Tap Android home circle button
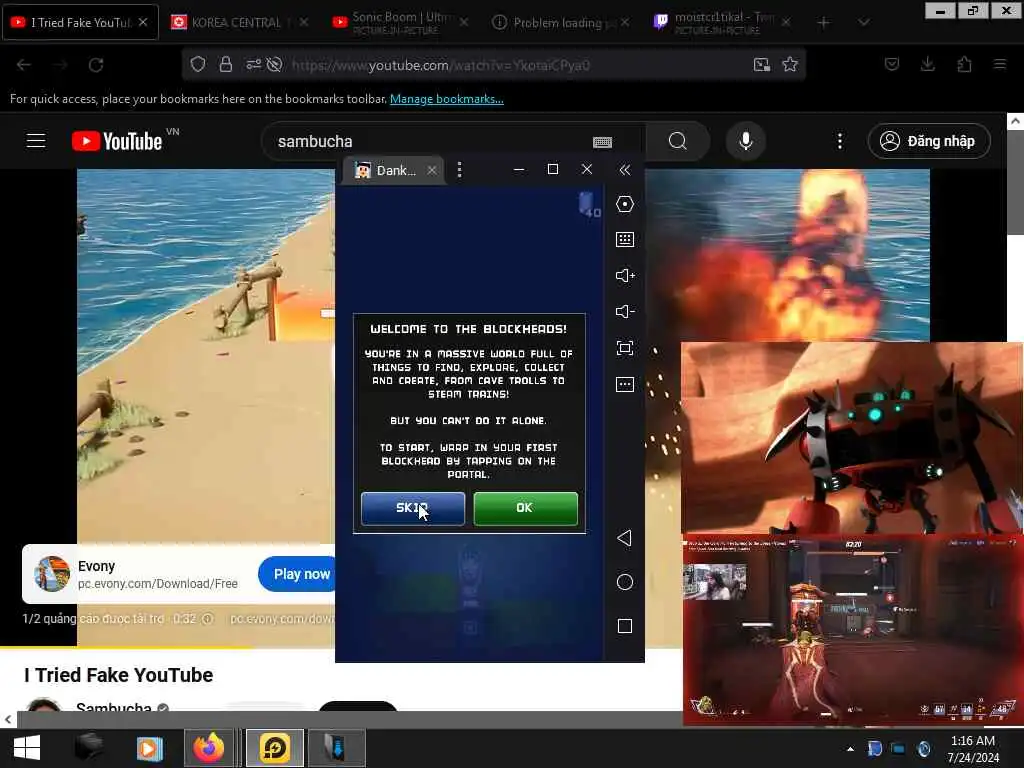The width and height of the screenshot is (1024, 768). [x=625, y=582]
